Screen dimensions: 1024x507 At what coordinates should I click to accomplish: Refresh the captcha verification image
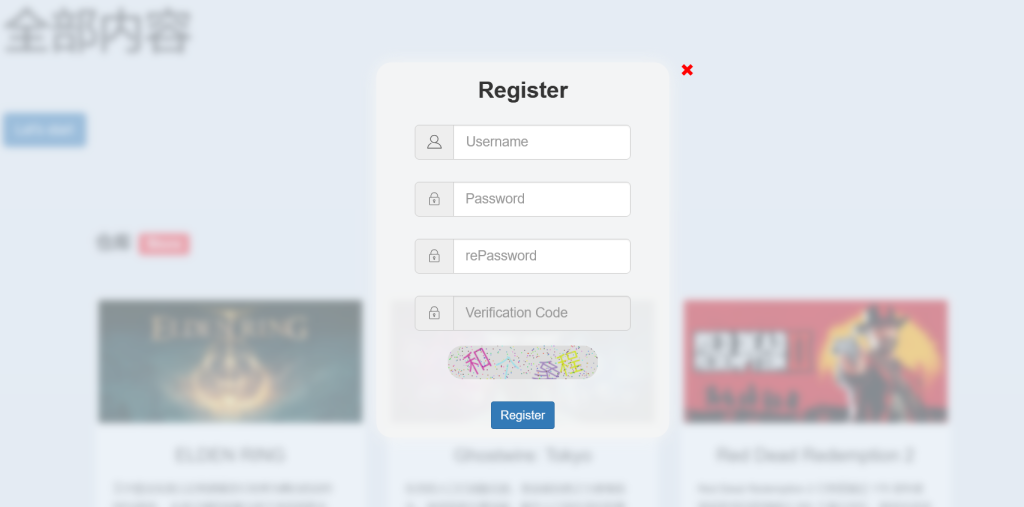point(522,362)
